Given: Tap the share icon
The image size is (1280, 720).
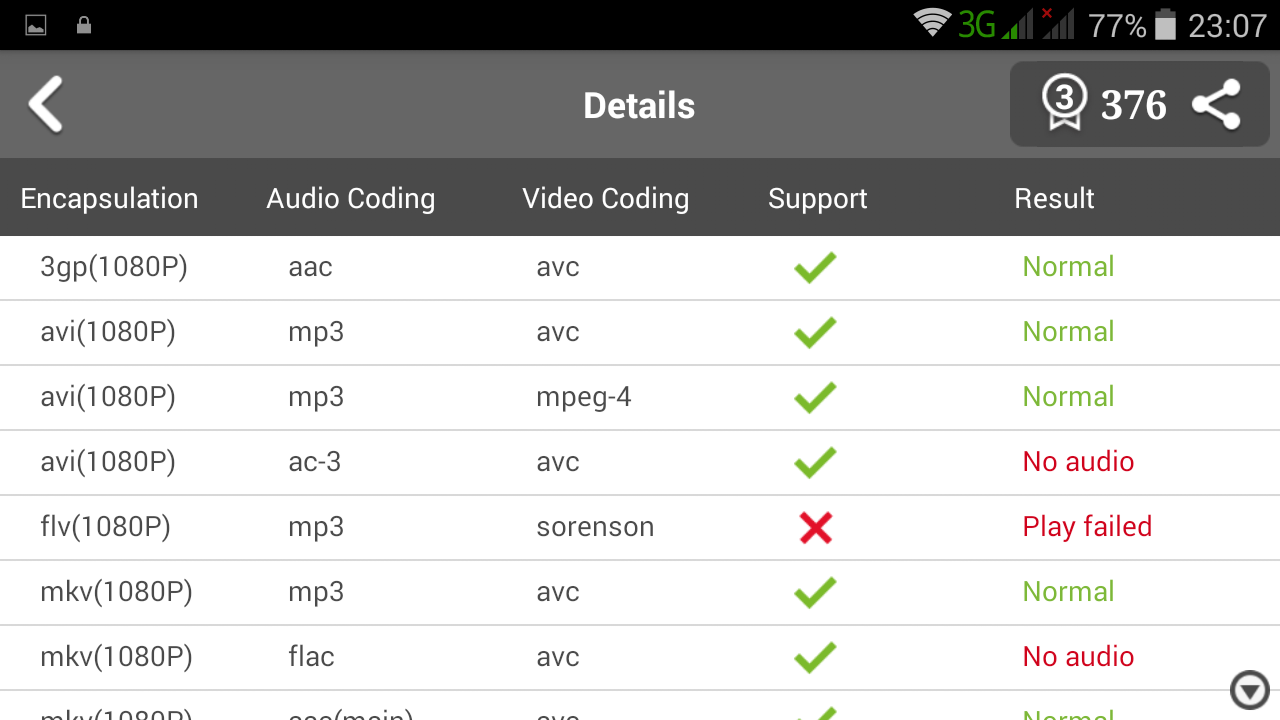Looking at the screenshot, I should (x=1216, y=105).
